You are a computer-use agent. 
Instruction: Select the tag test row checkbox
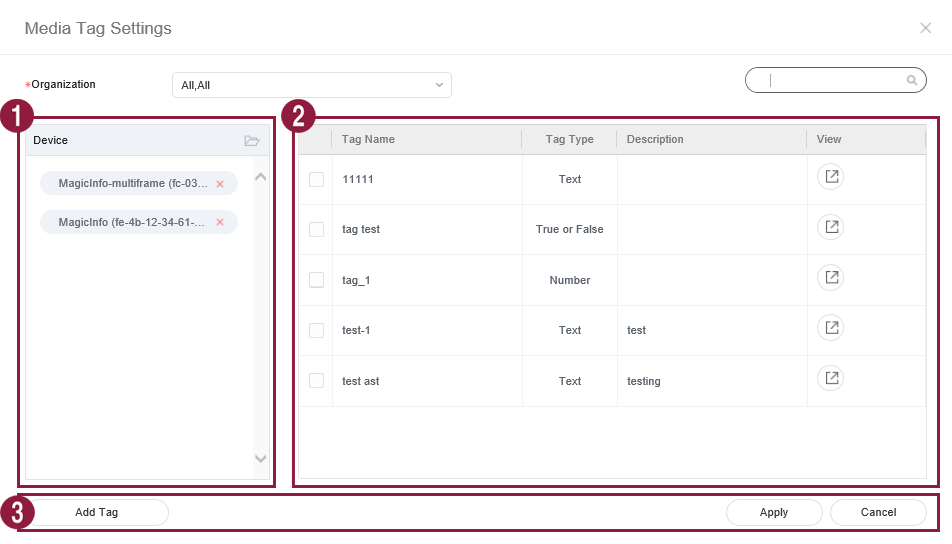tap(316, 230)
